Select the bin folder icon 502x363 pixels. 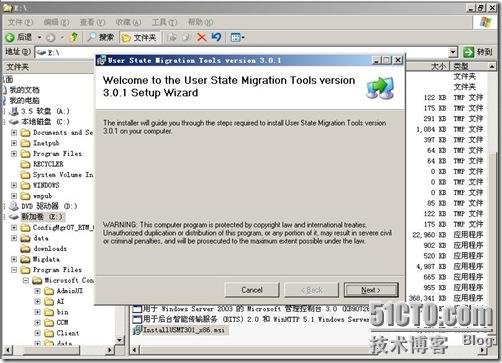tap(49, 312)
